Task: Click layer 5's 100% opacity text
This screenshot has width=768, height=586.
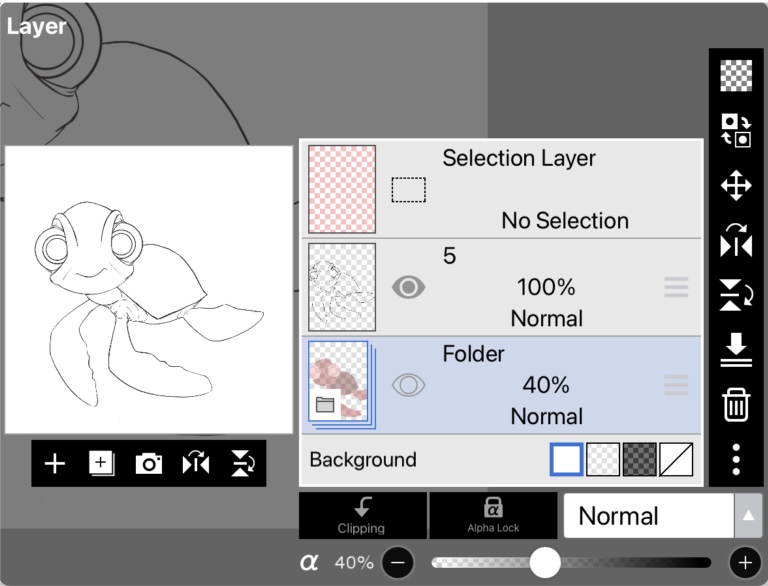Action: [x=546, y=287]
